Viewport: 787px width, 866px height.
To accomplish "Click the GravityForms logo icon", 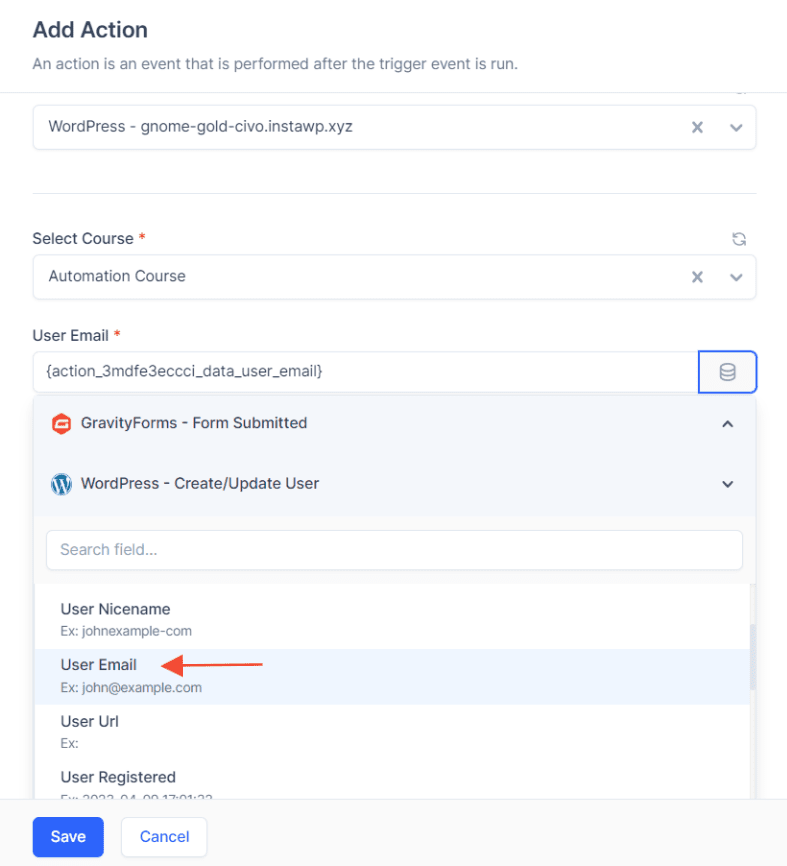I will [61, 424].
